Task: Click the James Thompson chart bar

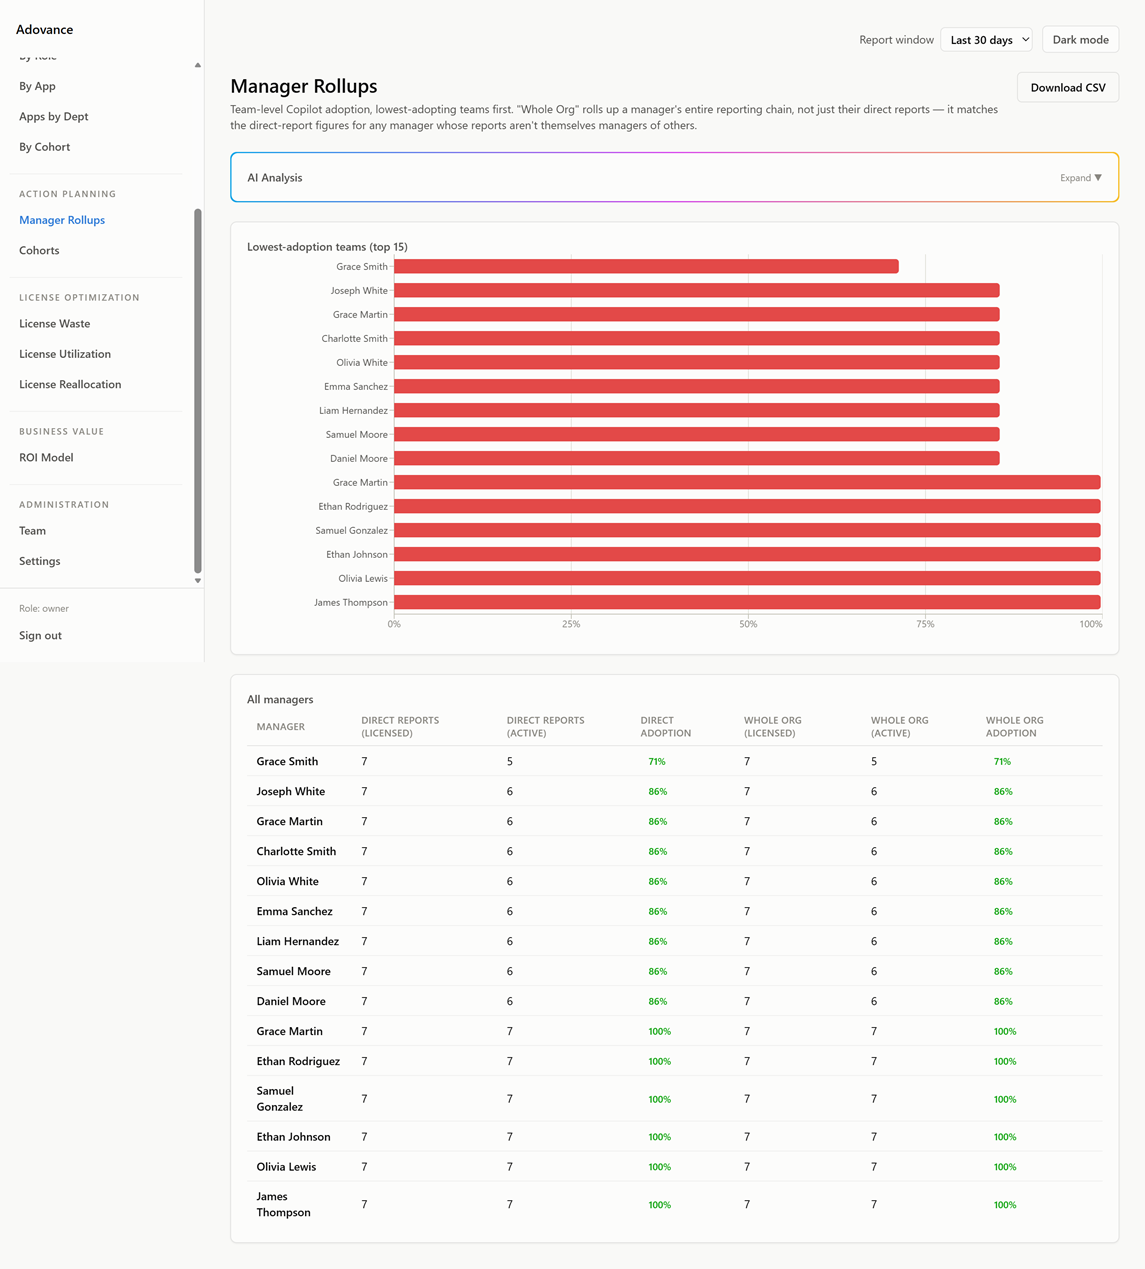Action: (747, 602)
